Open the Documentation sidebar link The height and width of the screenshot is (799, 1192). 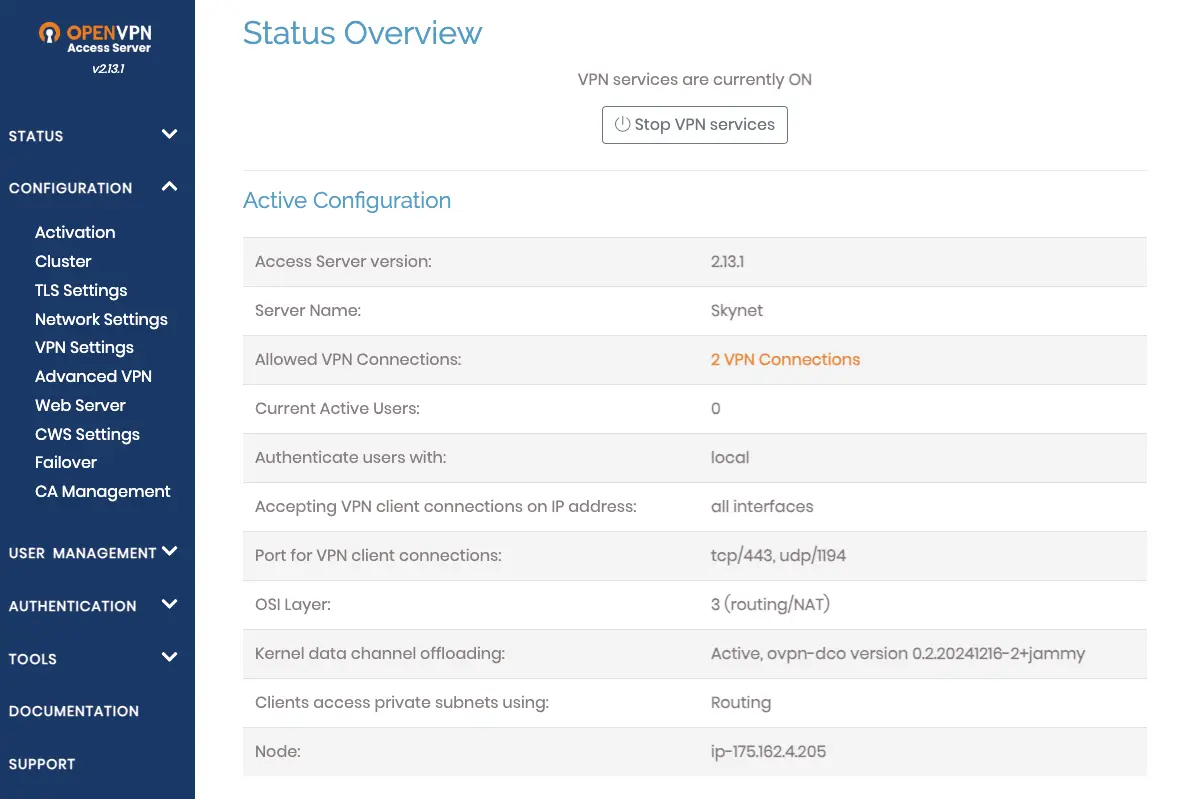(74, 711)
